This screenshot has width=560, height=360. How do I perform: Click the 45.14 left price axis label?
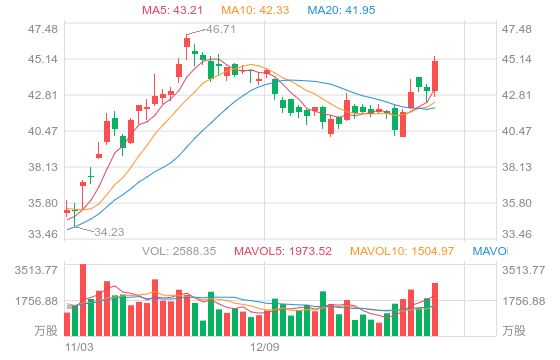pyautogui.click(x=43, y=59)
